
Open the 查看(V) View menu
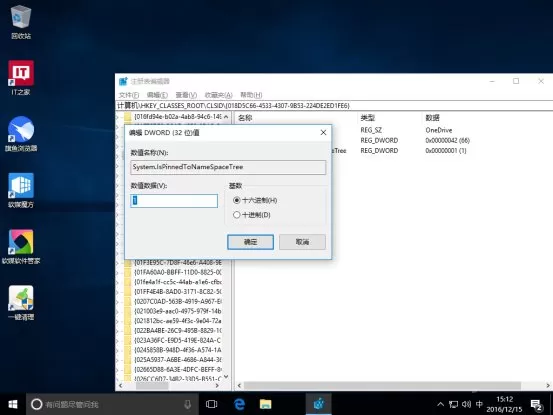click(x=186, y=95)
